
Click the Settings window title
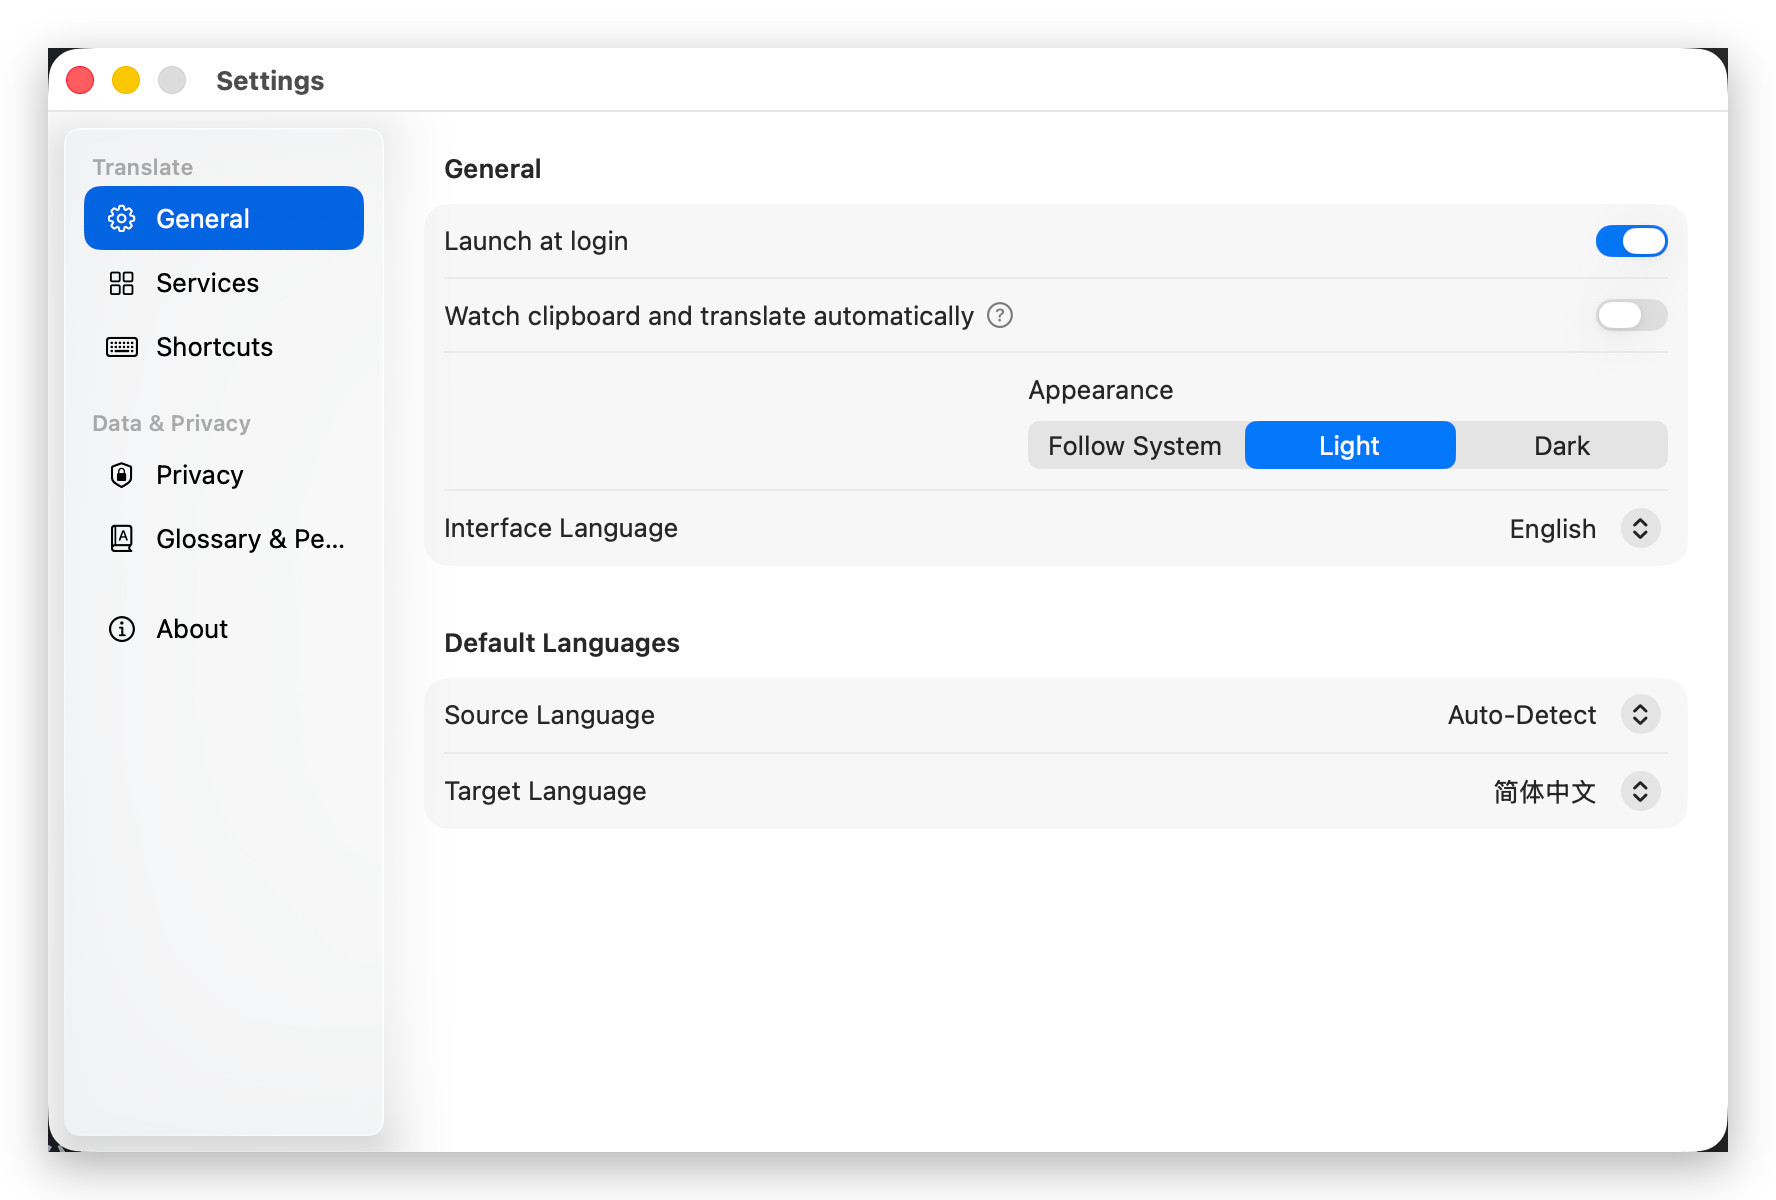pyautogui.click(x=270, y=81)
